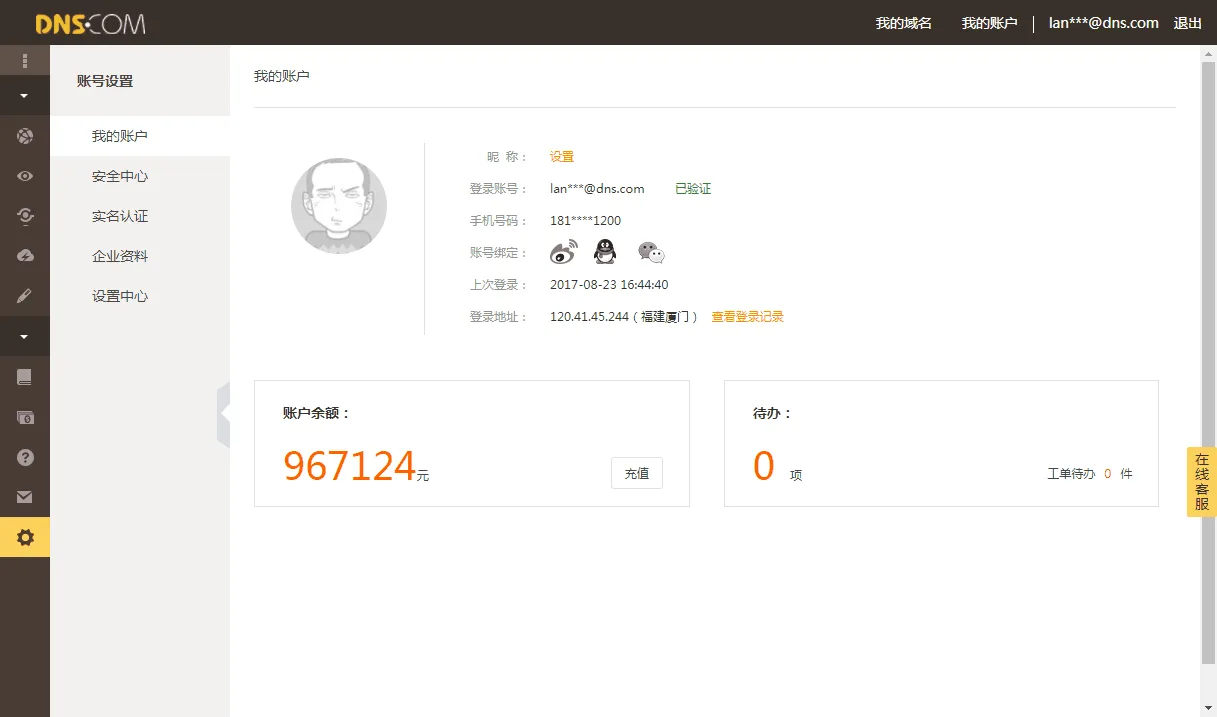Open the globe icon in left sidebar
1217x717 pixels.
[x=25, y=136]
